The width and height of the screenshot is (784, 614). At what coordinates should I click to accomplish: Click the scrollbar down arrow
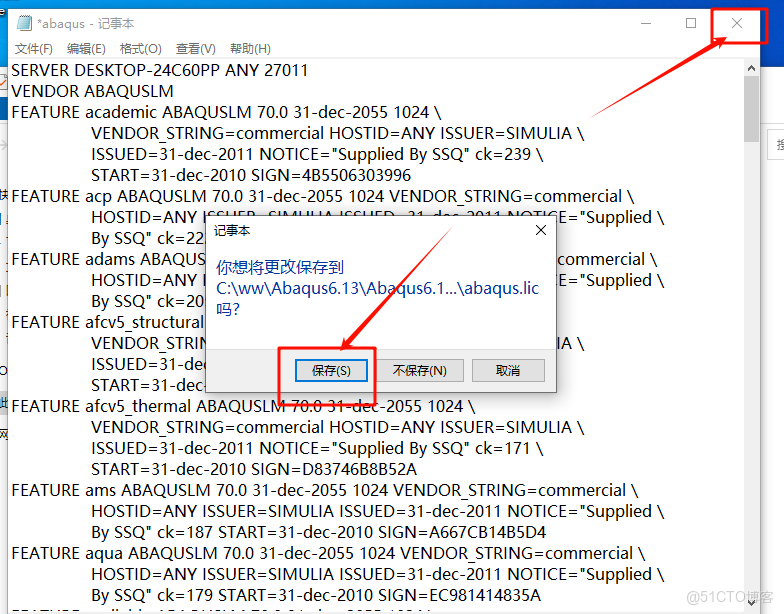751,602
